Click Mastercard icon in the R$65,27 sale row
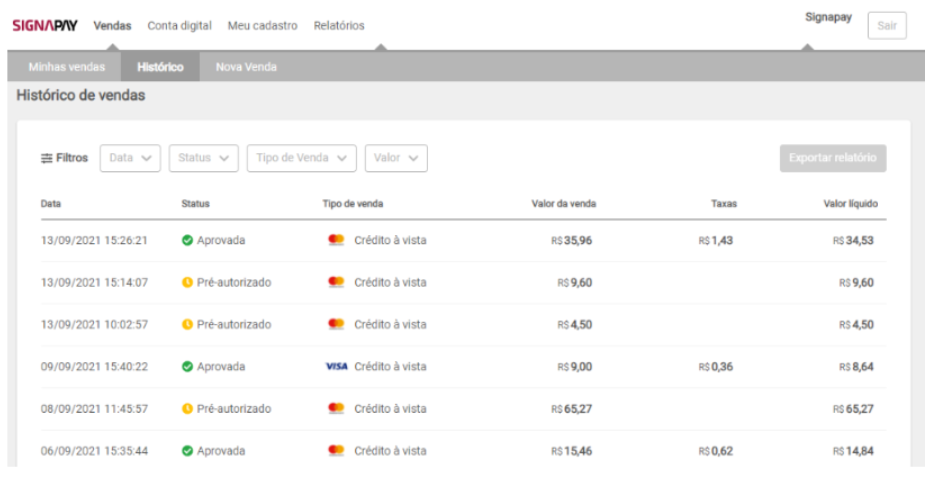The height and width of the screenshot is (477, 933). click(337, 409)
